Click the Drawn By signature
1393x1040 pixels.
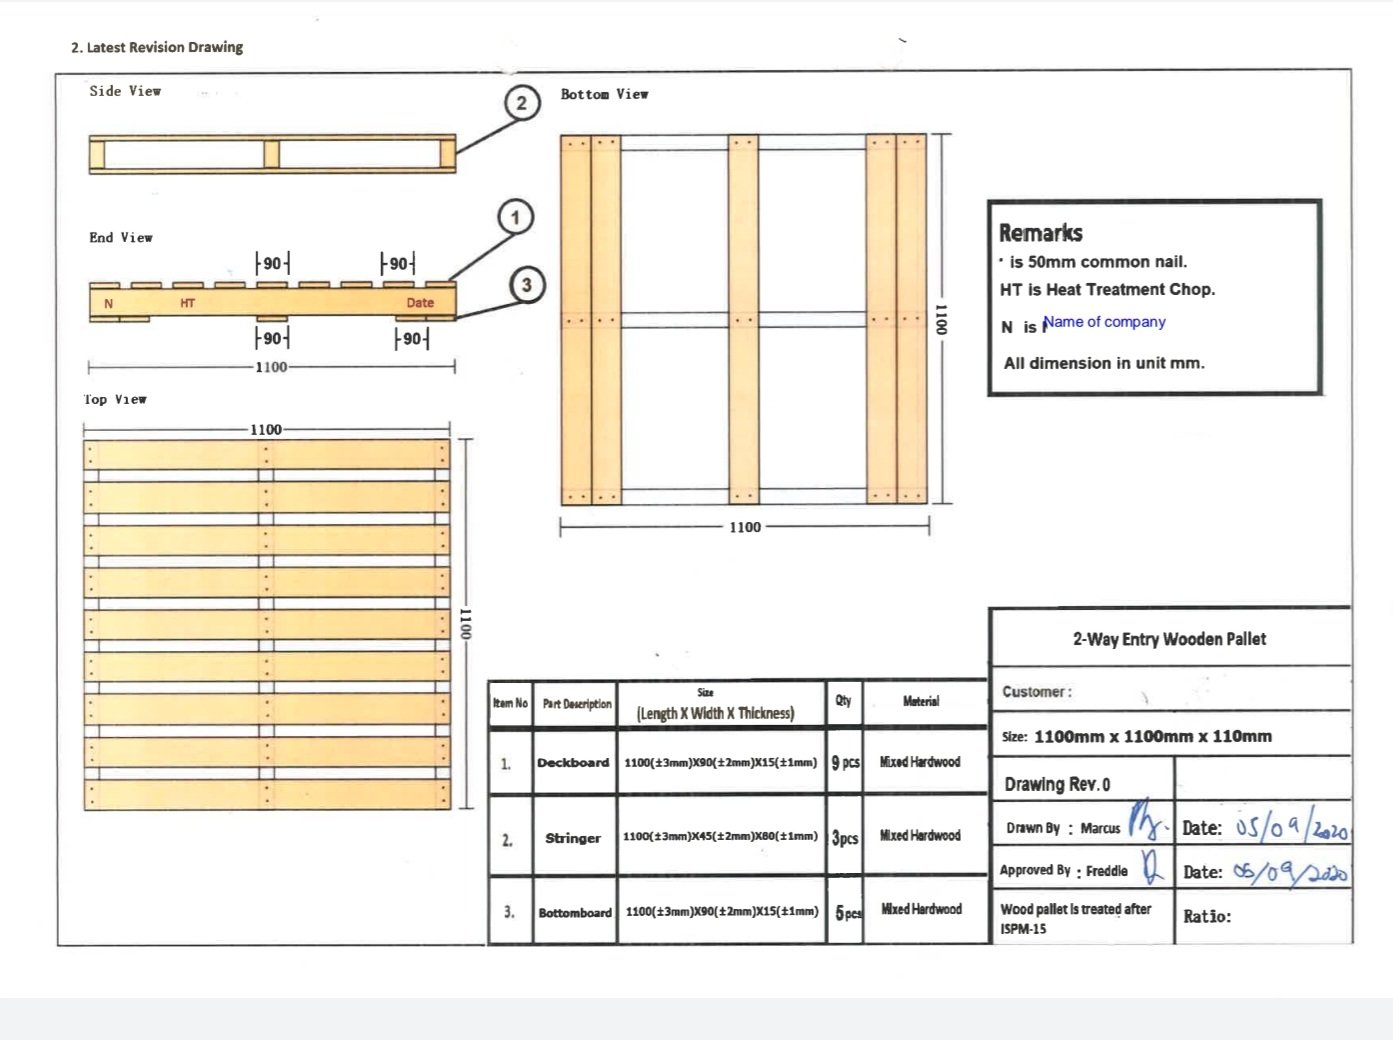click(x=1147, y=820)
